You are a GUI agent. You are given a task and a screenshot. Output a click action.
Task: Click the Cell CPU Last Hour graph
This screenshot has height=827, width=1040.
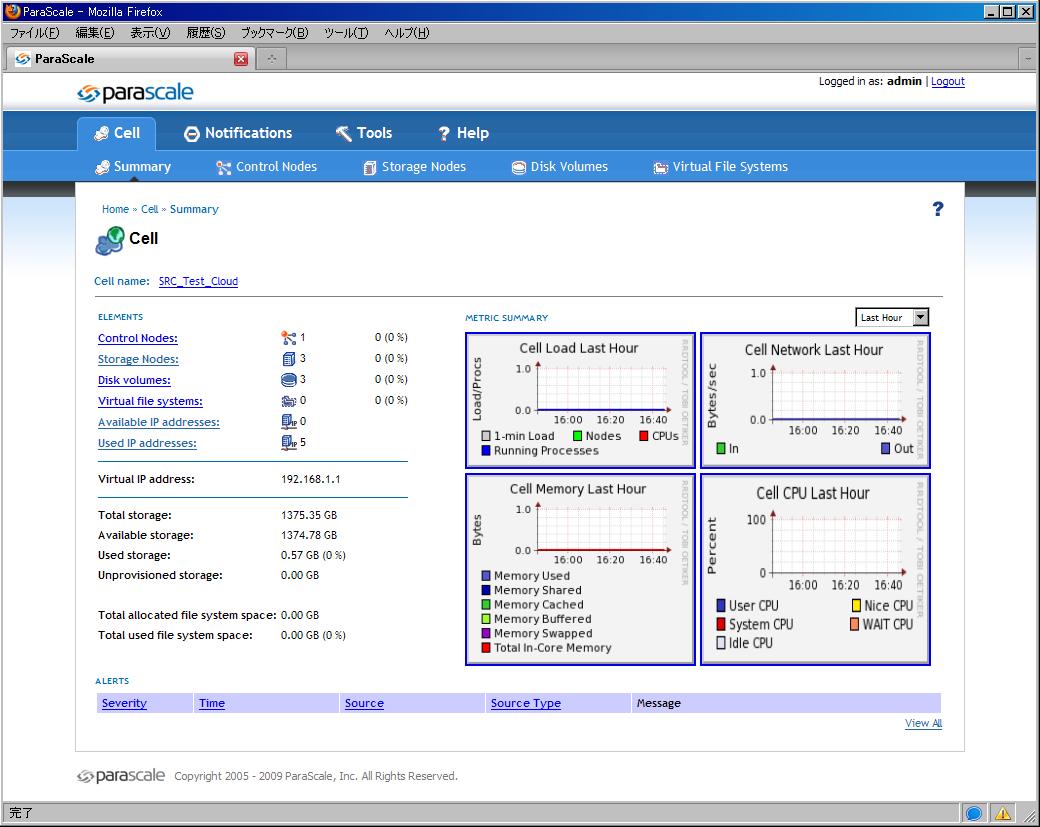[815, 569]
